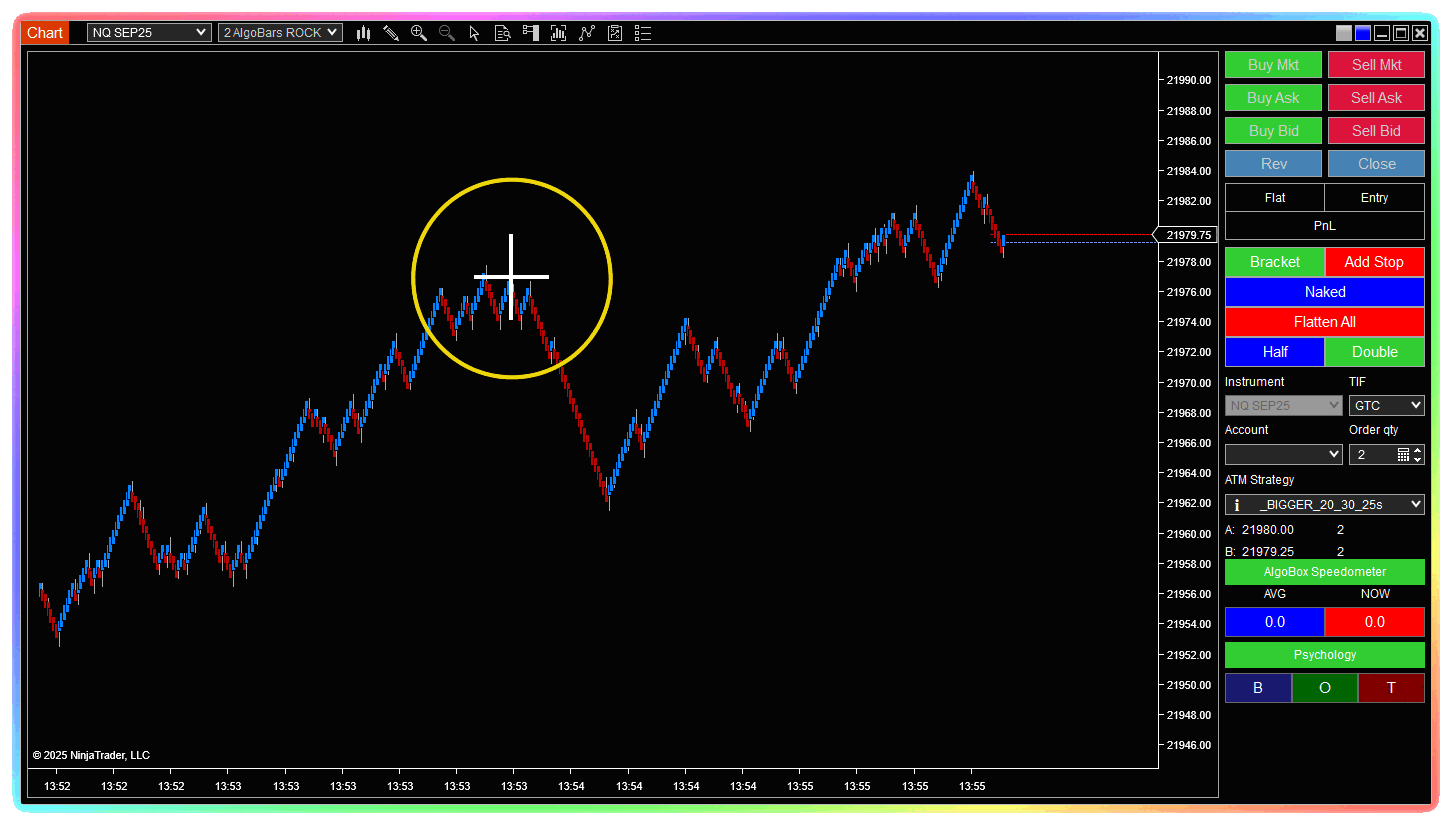Toggle the Naked order mode

[x=1324, y=292]
